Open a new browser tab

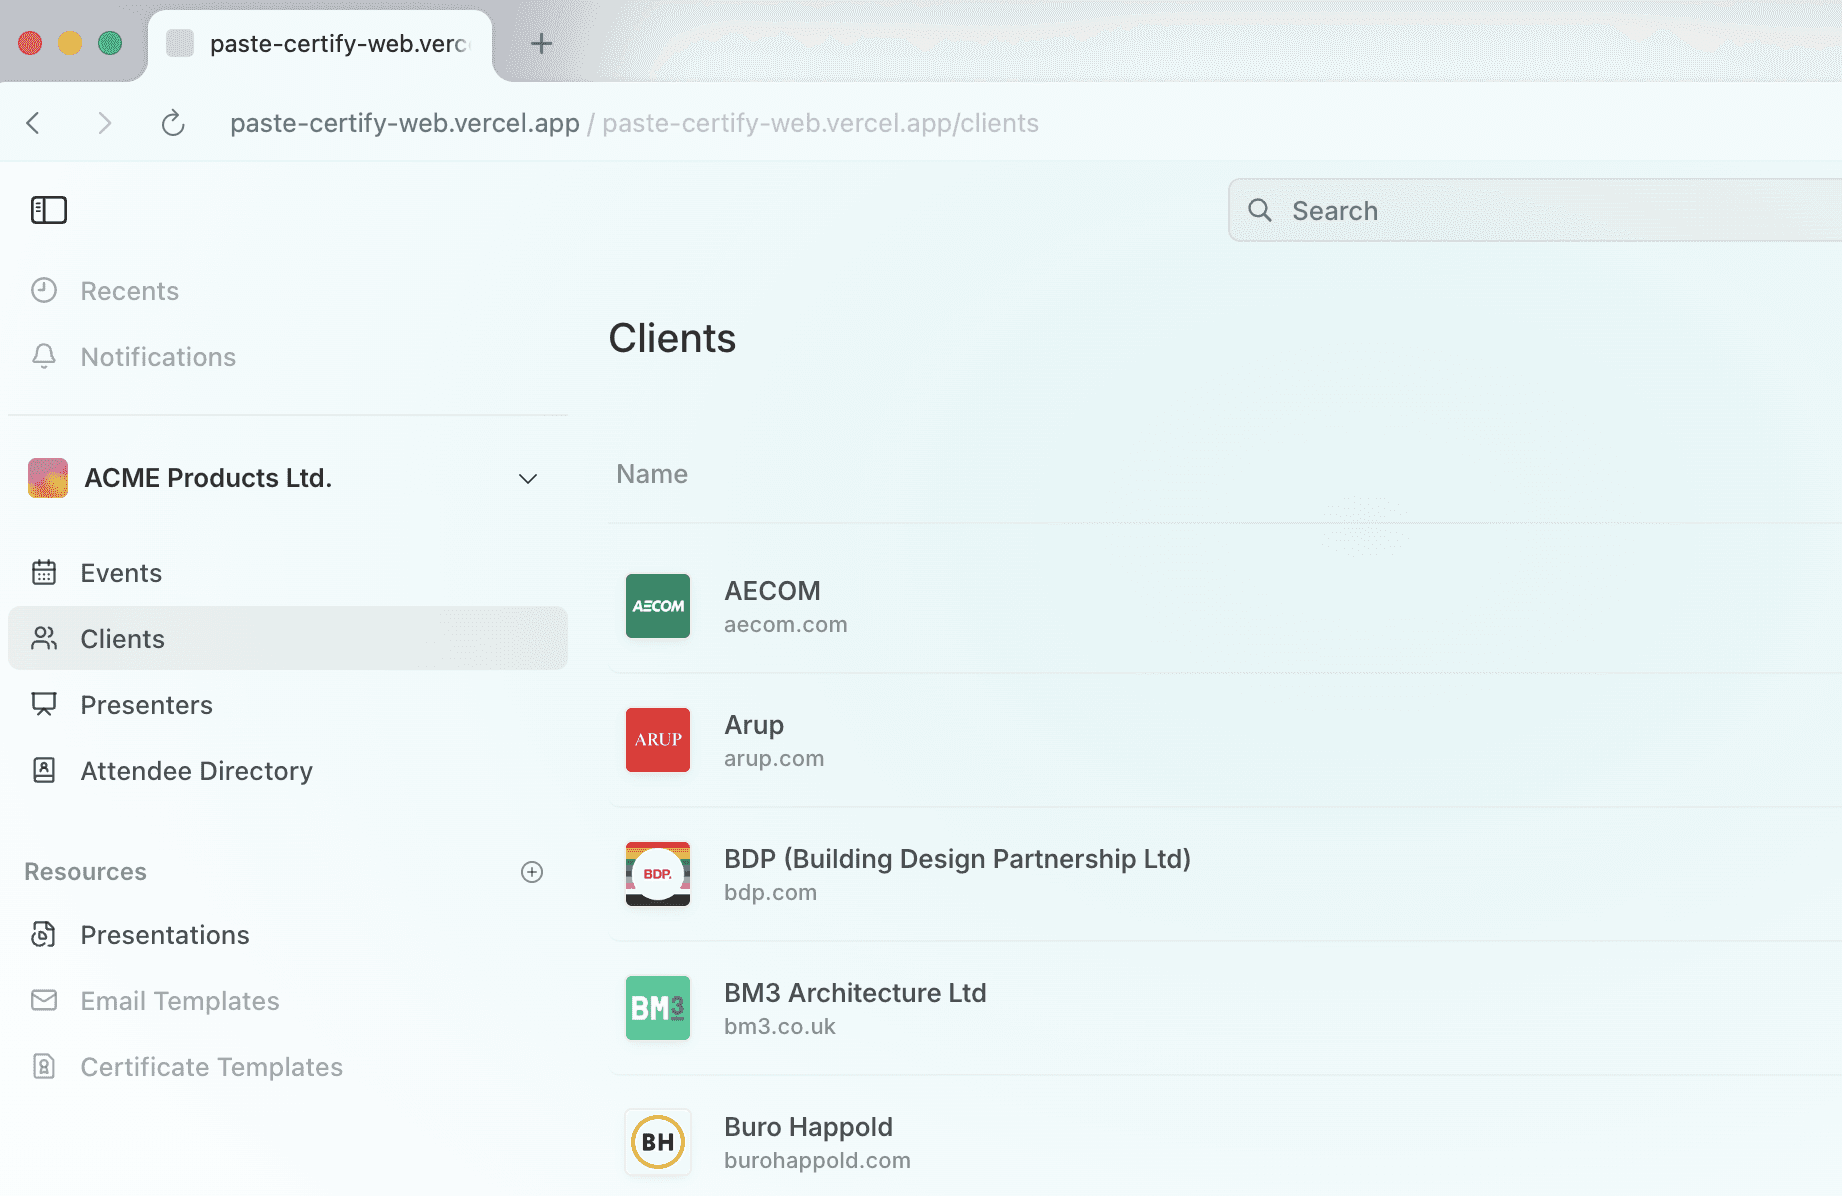click(x=541, y=43)
